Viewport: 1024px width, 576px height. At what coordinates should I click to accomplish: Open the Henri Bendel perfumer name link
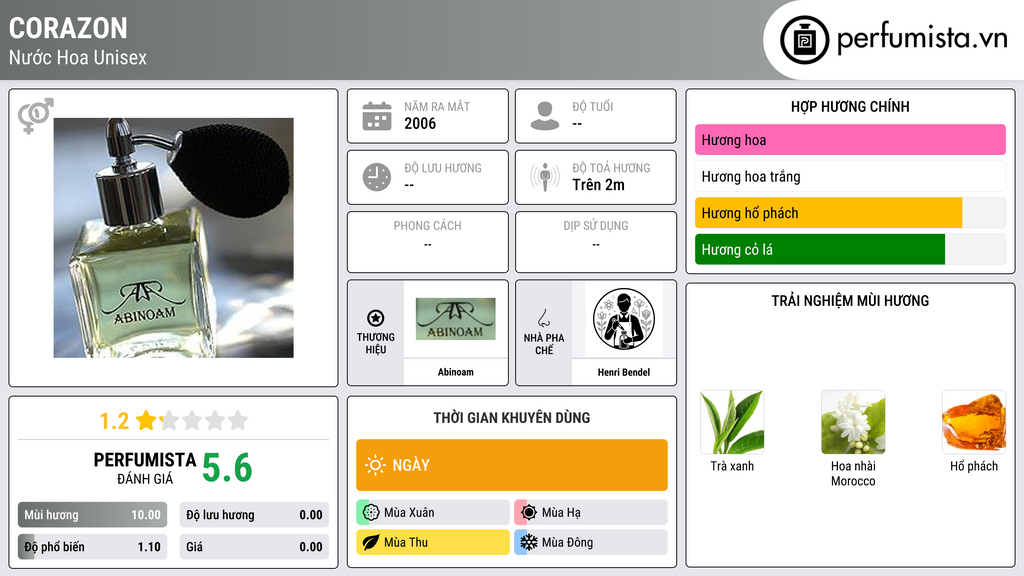(624, 372)
